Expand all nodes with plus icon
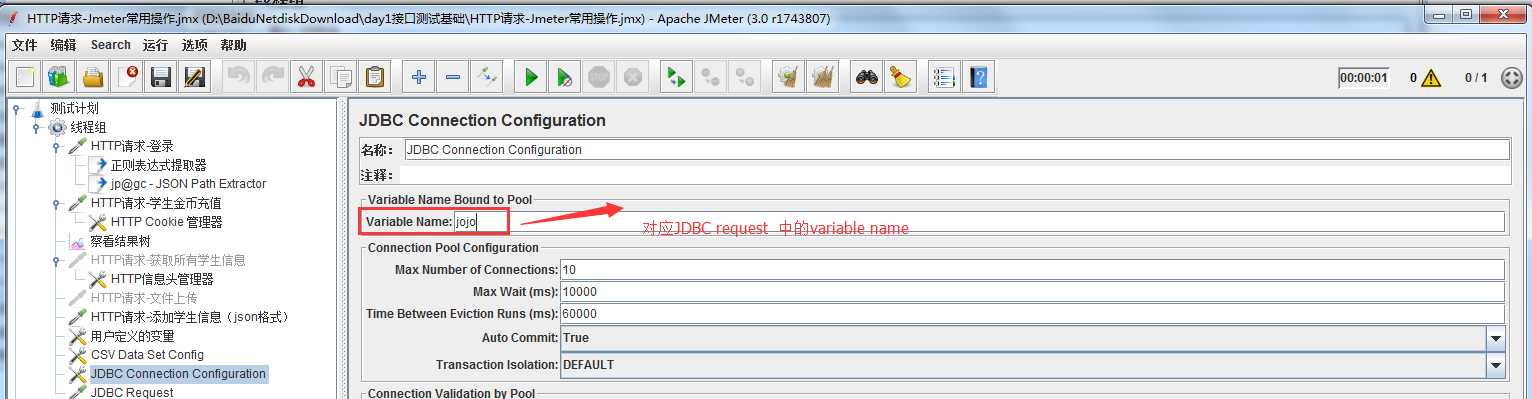This screenshot has height=399, width=1532. tap(419, 77)
